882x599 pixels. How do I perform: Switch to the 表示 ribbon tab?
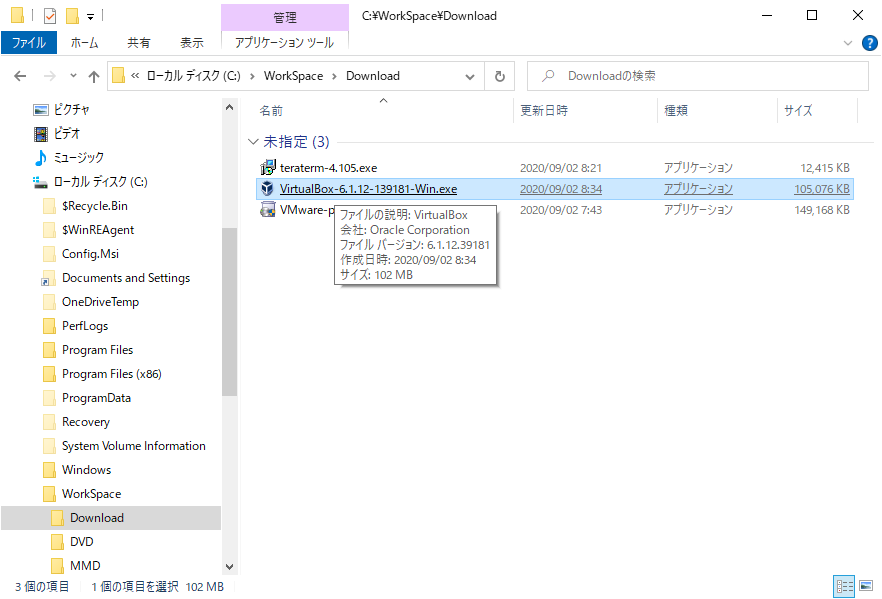coord(191,43)
